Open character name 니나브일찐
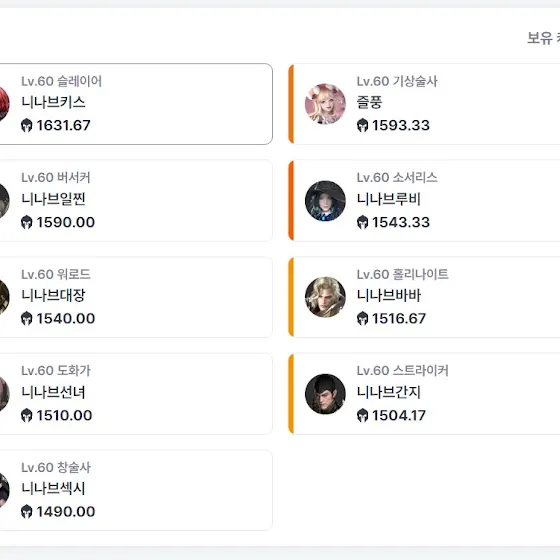560x560 pixels. point(53,199)
